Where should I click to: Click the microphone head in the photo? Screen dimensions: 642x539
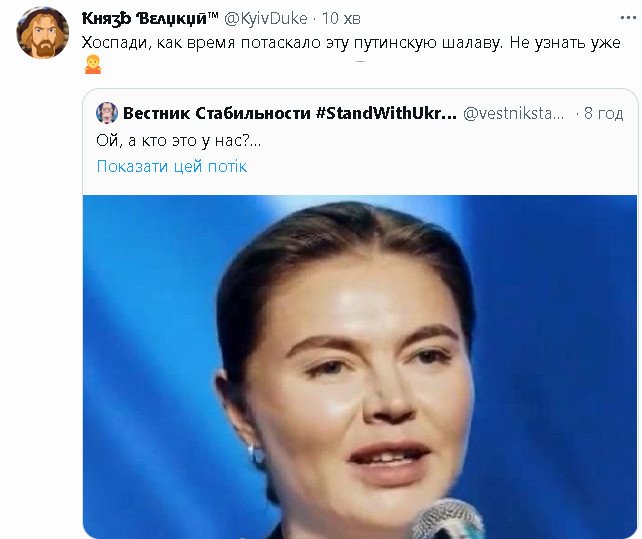(447, 520)
